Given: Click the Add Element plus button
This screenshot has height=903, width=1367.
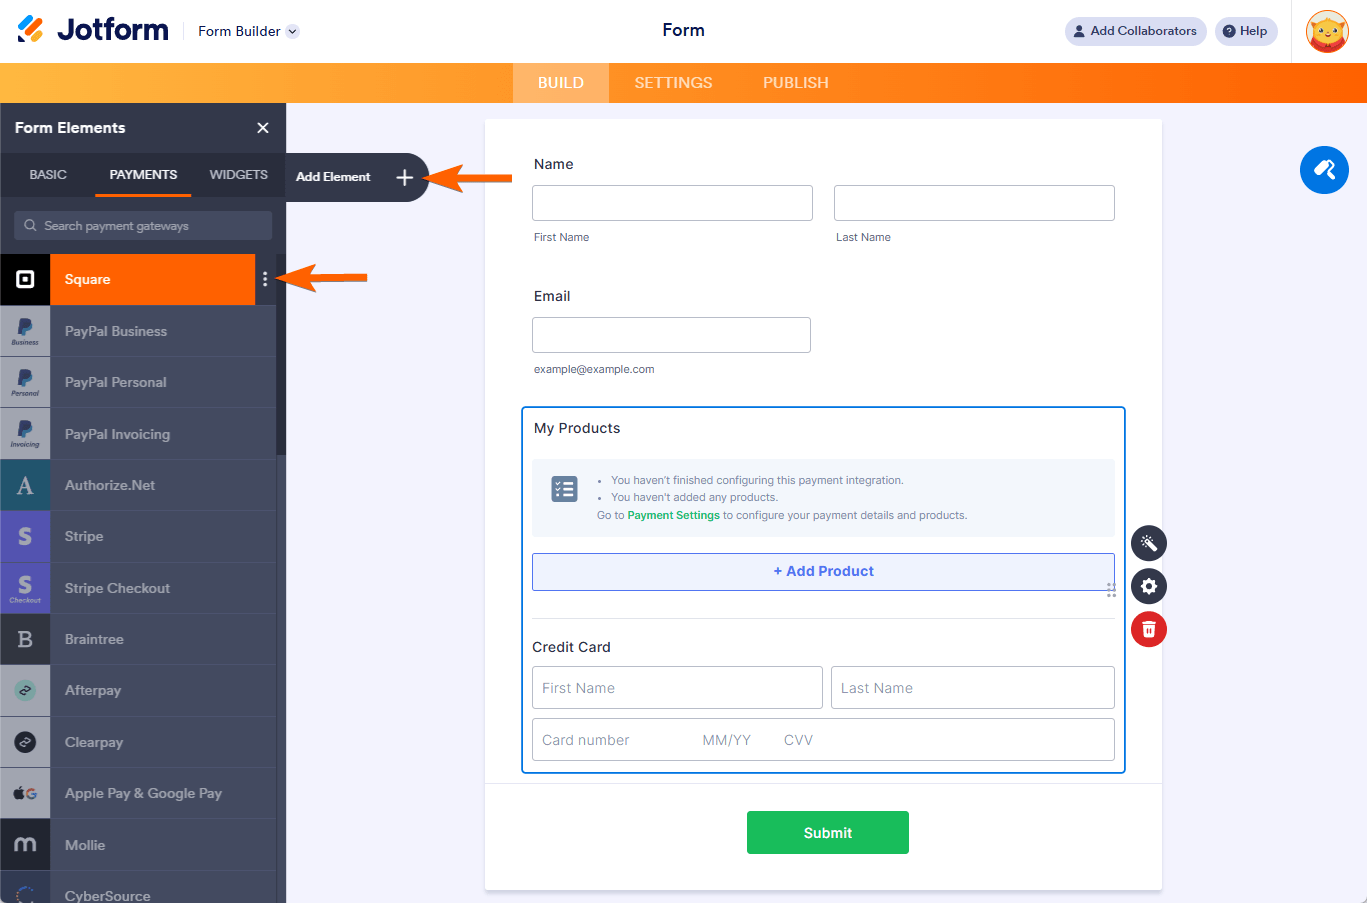Looking at the screenshot, I should click(404, 177).
